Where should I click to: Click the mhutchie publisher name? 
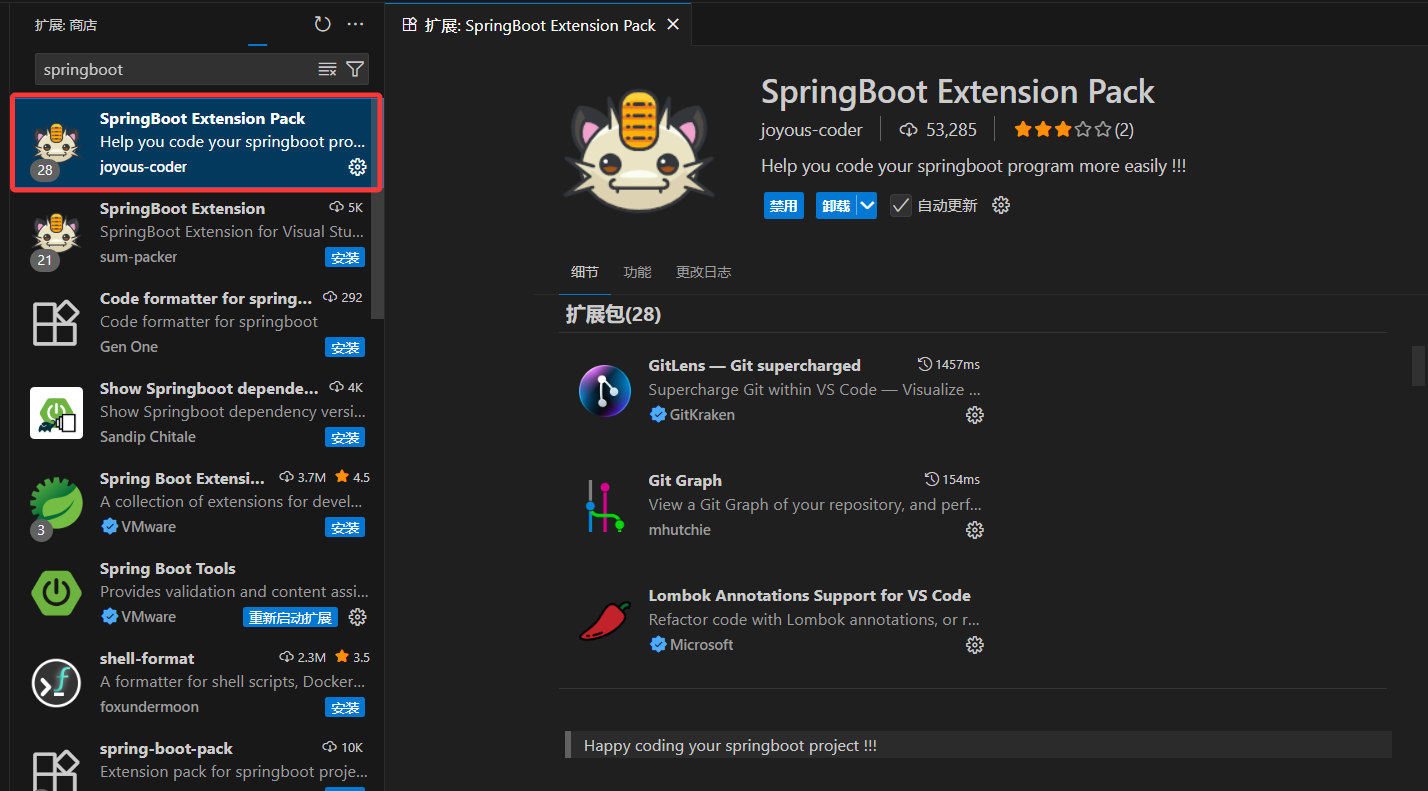coord(679,530)
